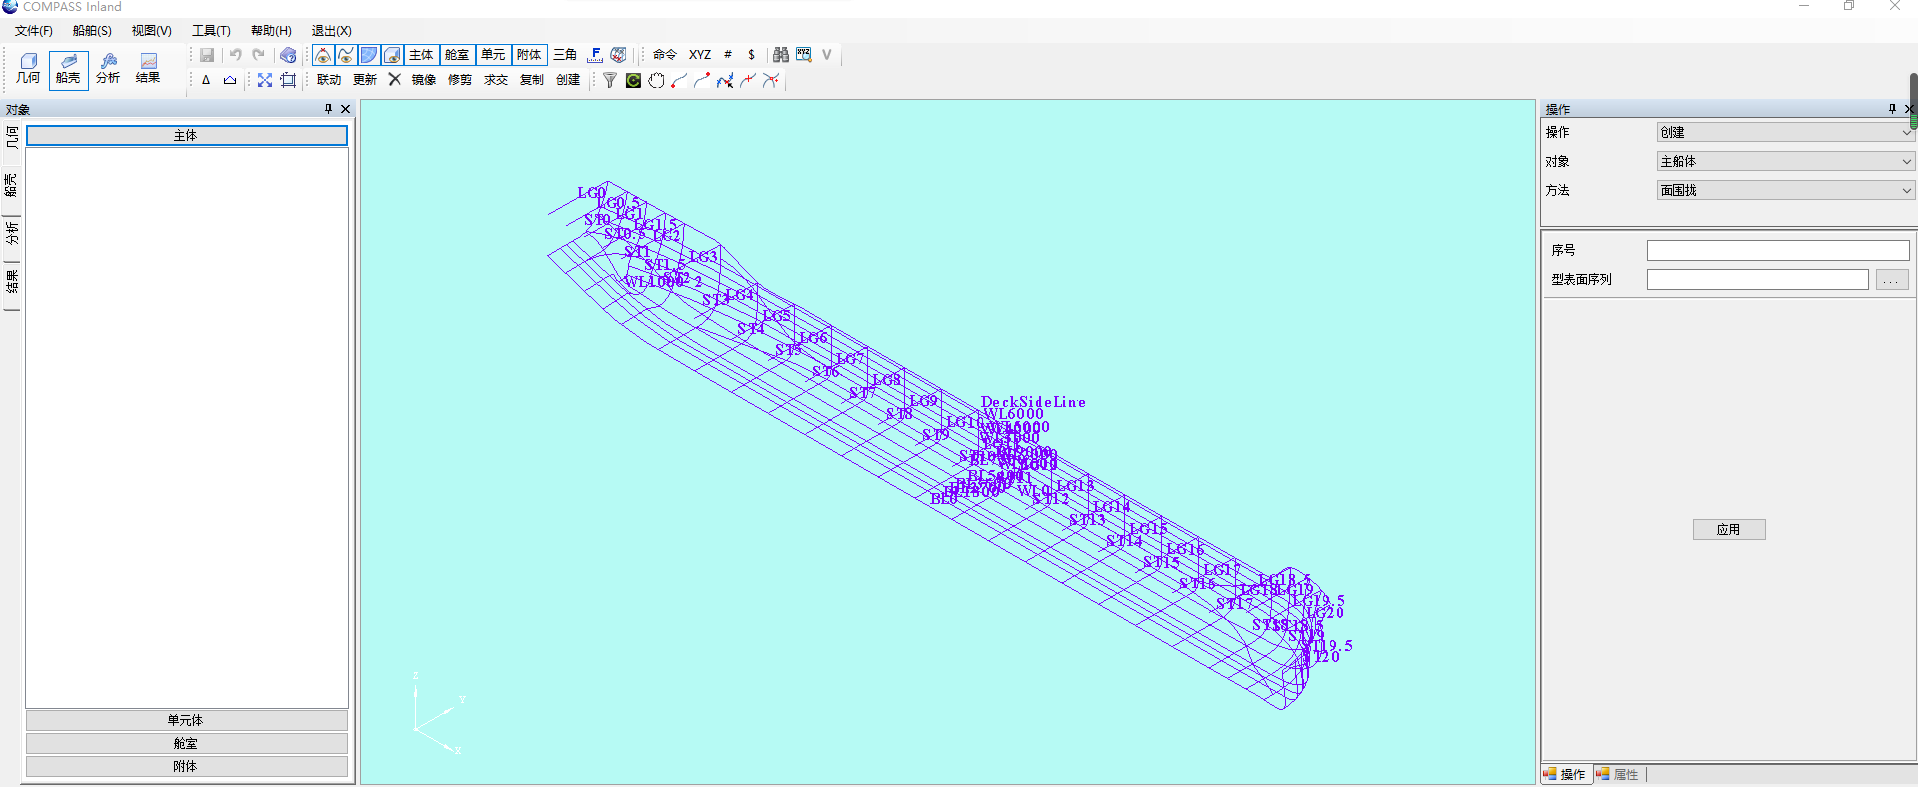Viewport: 1918px width, 787px height.
Task: Switch to the 属性 tab at bottom
Action: pyautogui.click(x=1619, y=774)
